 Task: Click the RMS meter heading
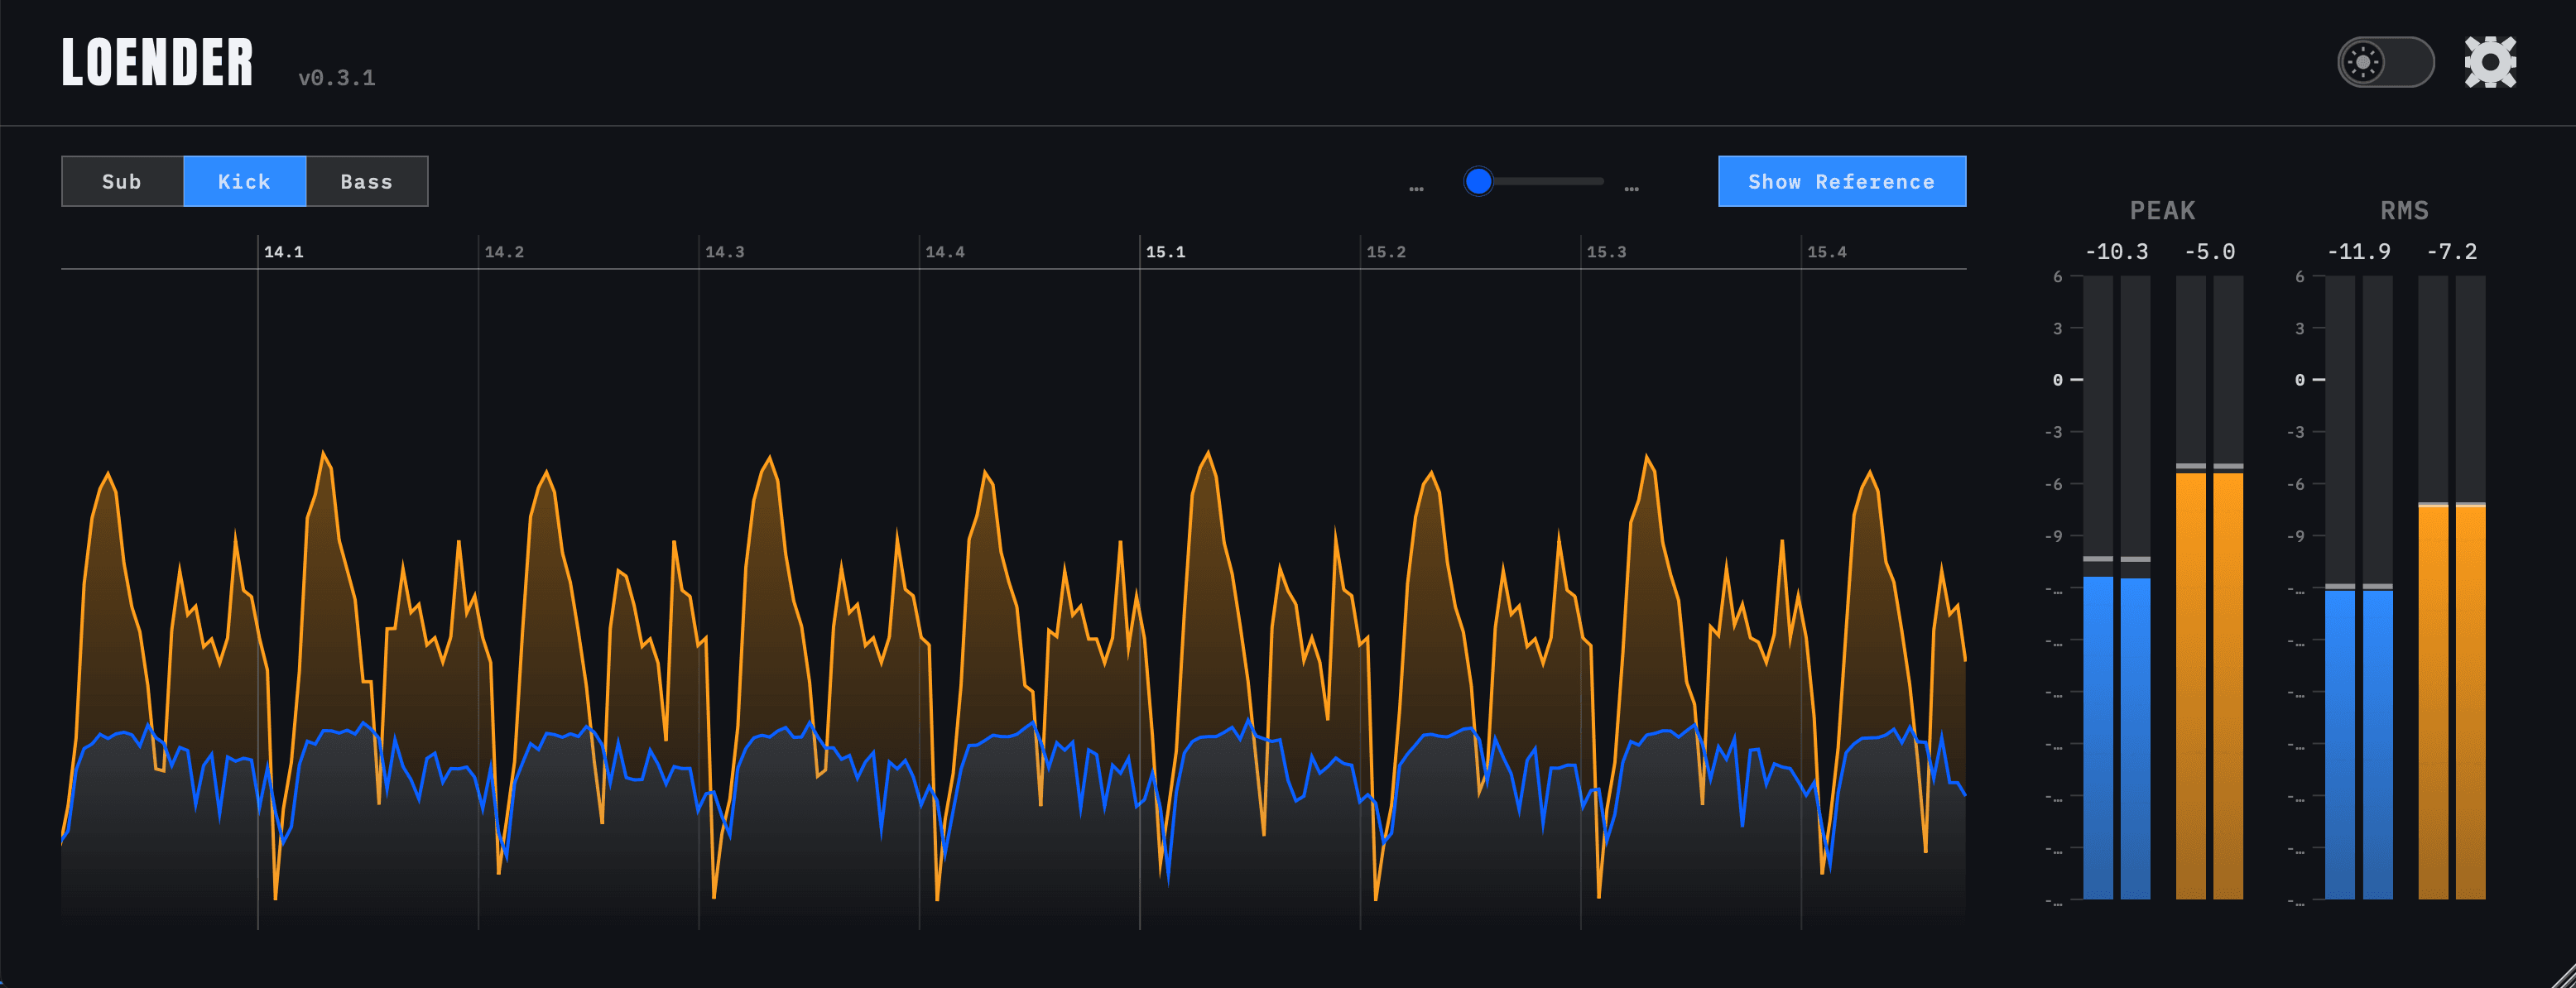tap(2404, 211)
